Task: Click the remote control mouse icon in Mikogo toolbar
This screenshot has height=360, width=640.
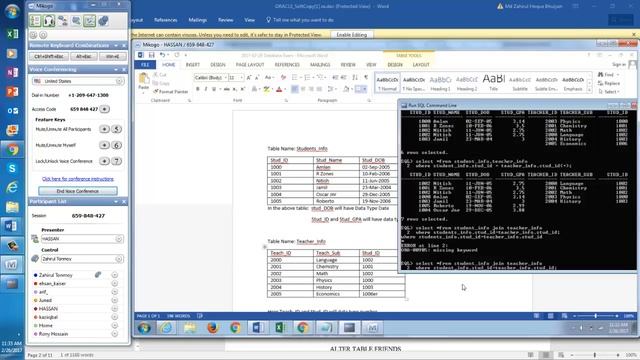Action: pos(103,20)
